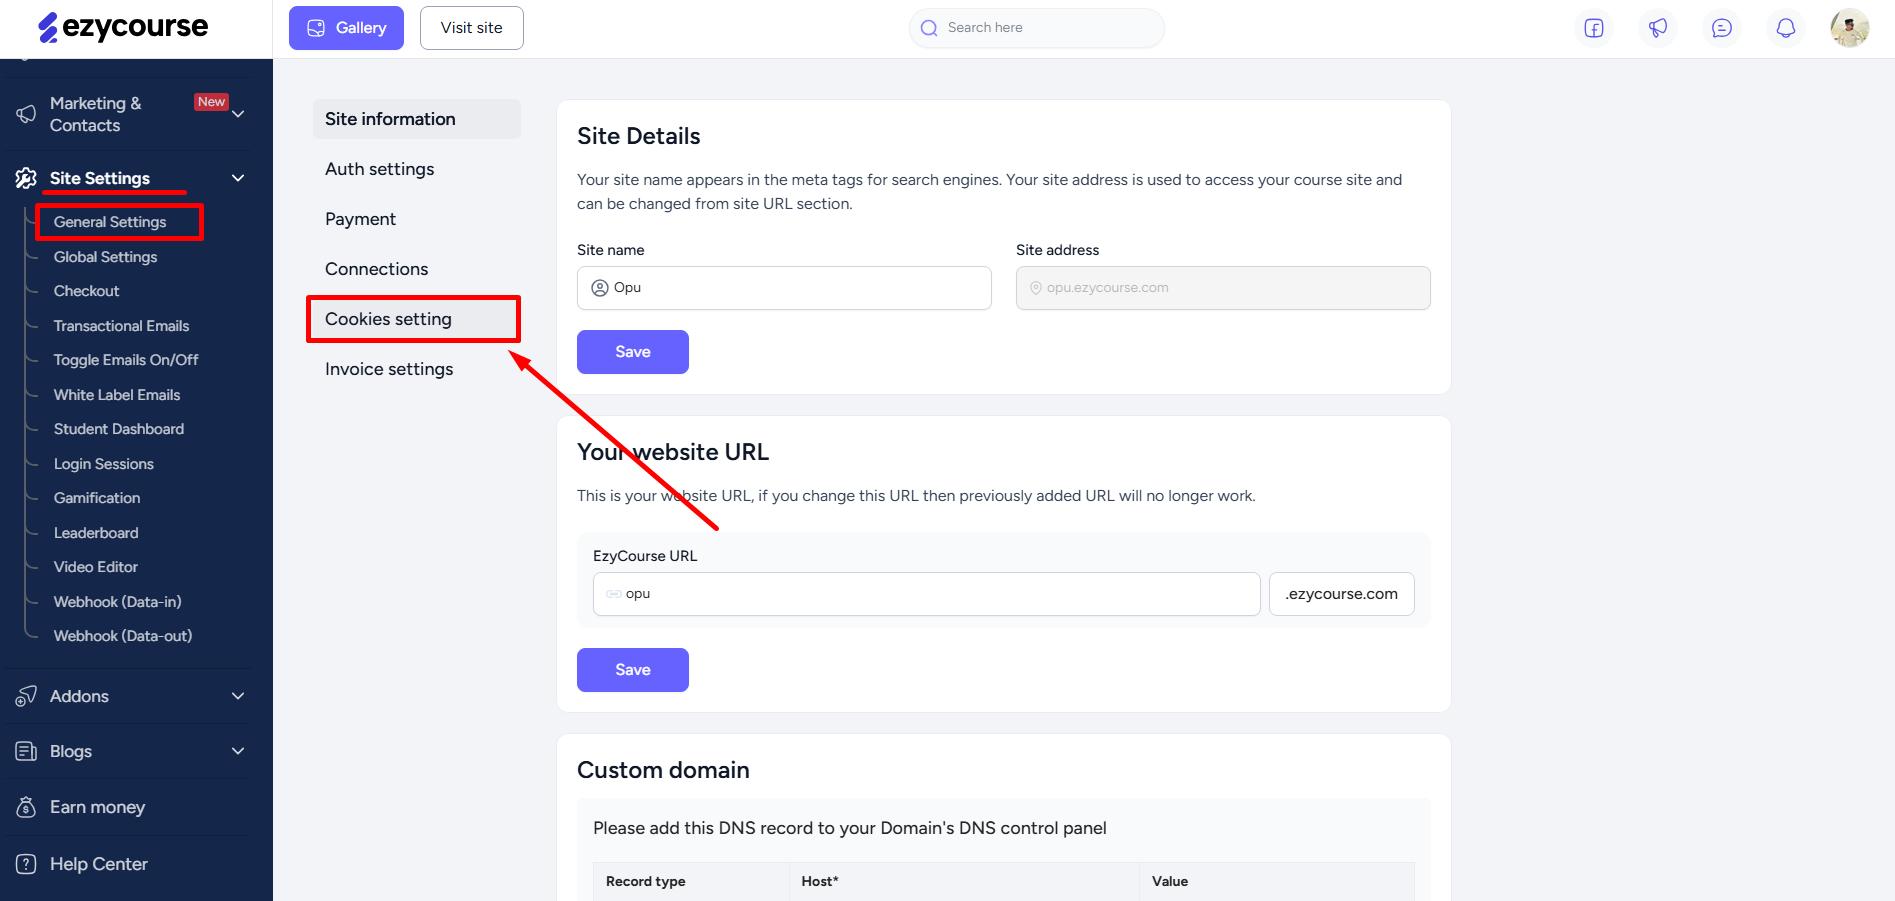1895x901 pixels.
Task: Expand the Blogs menu chevron
Action: coord(238,751)
